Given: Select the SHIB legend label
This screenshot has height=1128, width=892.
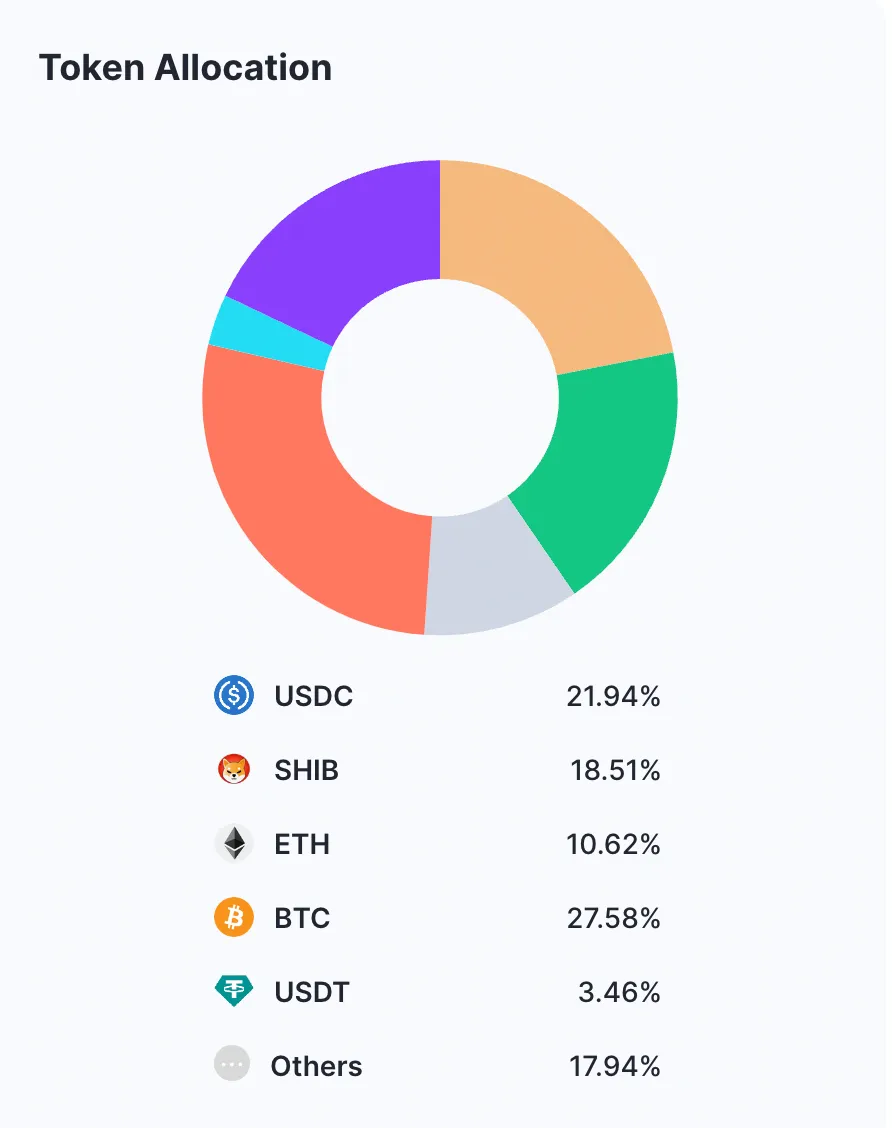Looking at the screenshot, I should click(306, 770).
